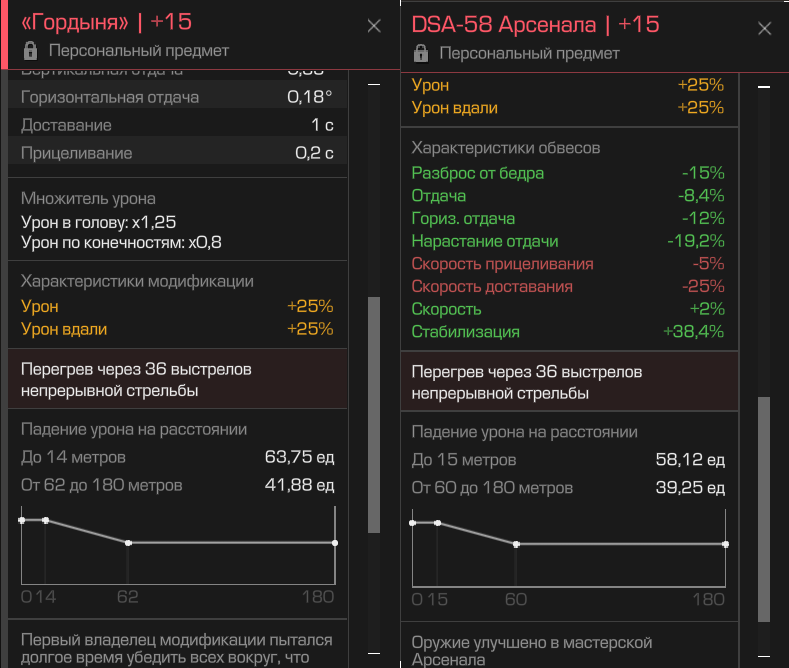Screen dimensions: 789x668
Task: Close the «Гордыня» item panel
Action: 374,27
